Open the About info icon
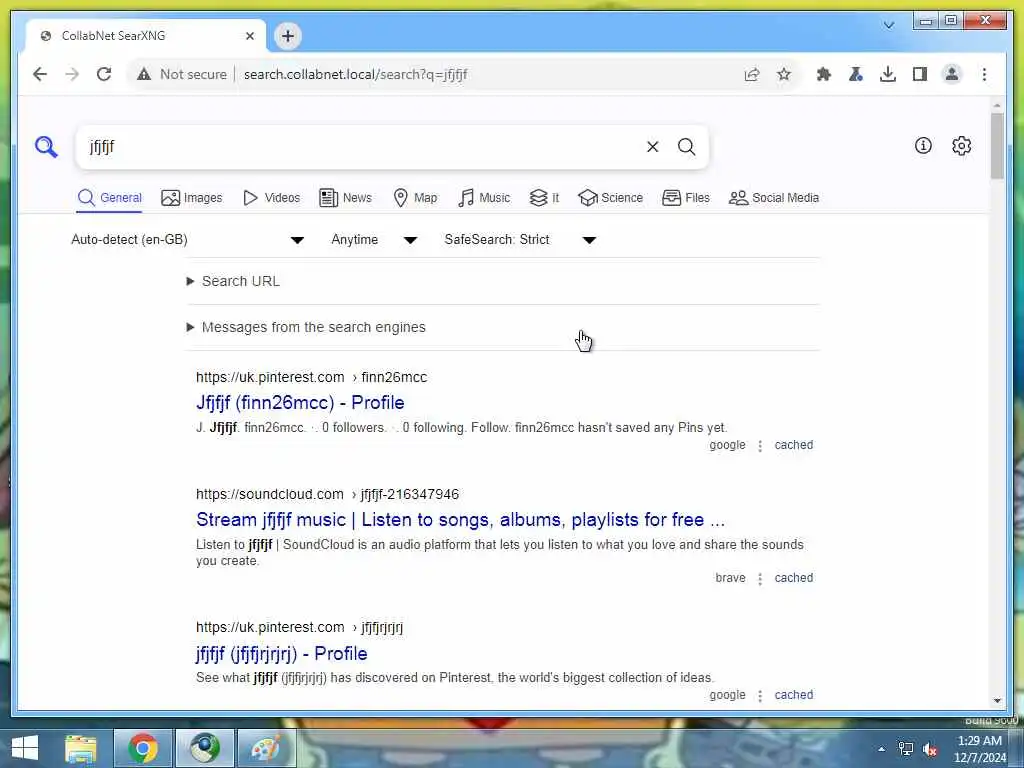 (923, 146)
